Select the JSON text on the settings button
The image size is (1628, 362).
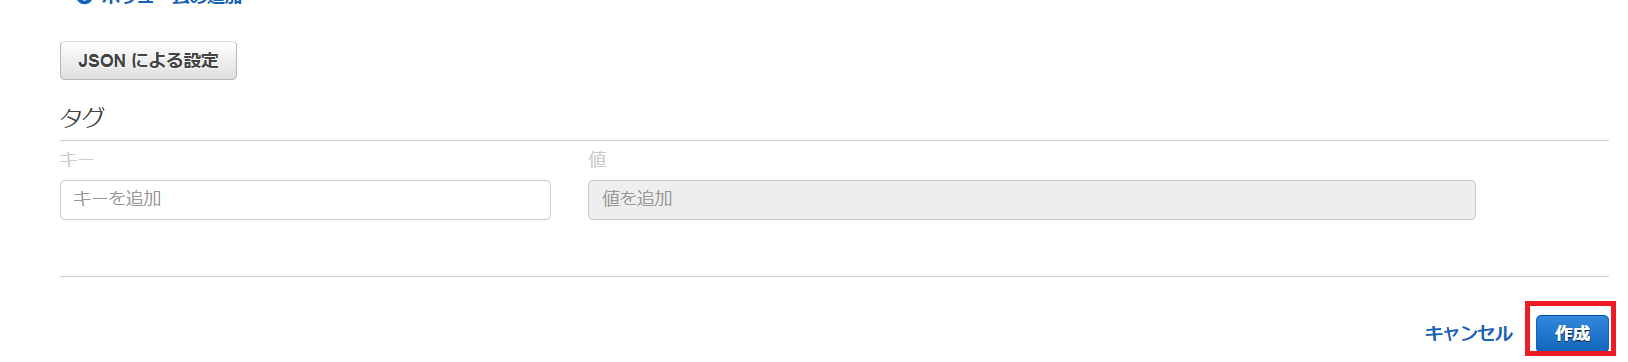tap(102, 61)
